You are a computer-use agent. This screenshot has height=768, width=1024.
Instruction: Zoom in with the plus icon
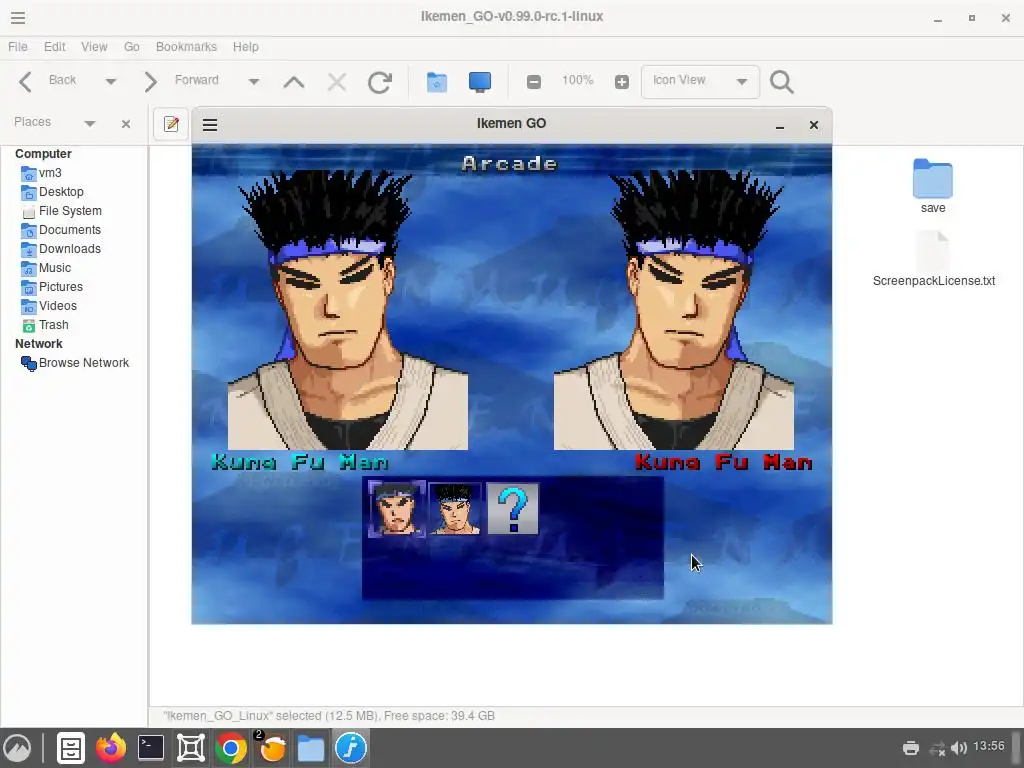pyautogui.click(x=622, y=82)
